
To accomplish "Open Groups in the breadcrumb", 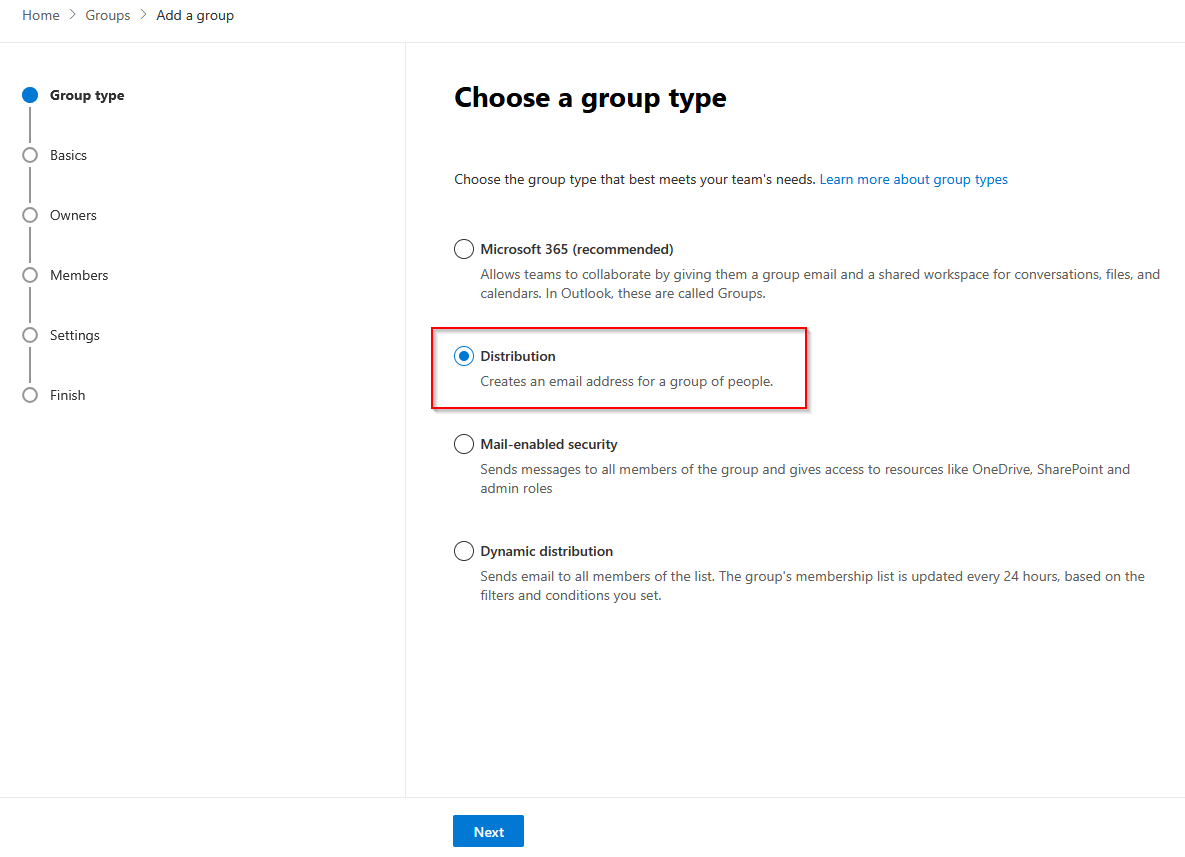I will pos(108,16).
